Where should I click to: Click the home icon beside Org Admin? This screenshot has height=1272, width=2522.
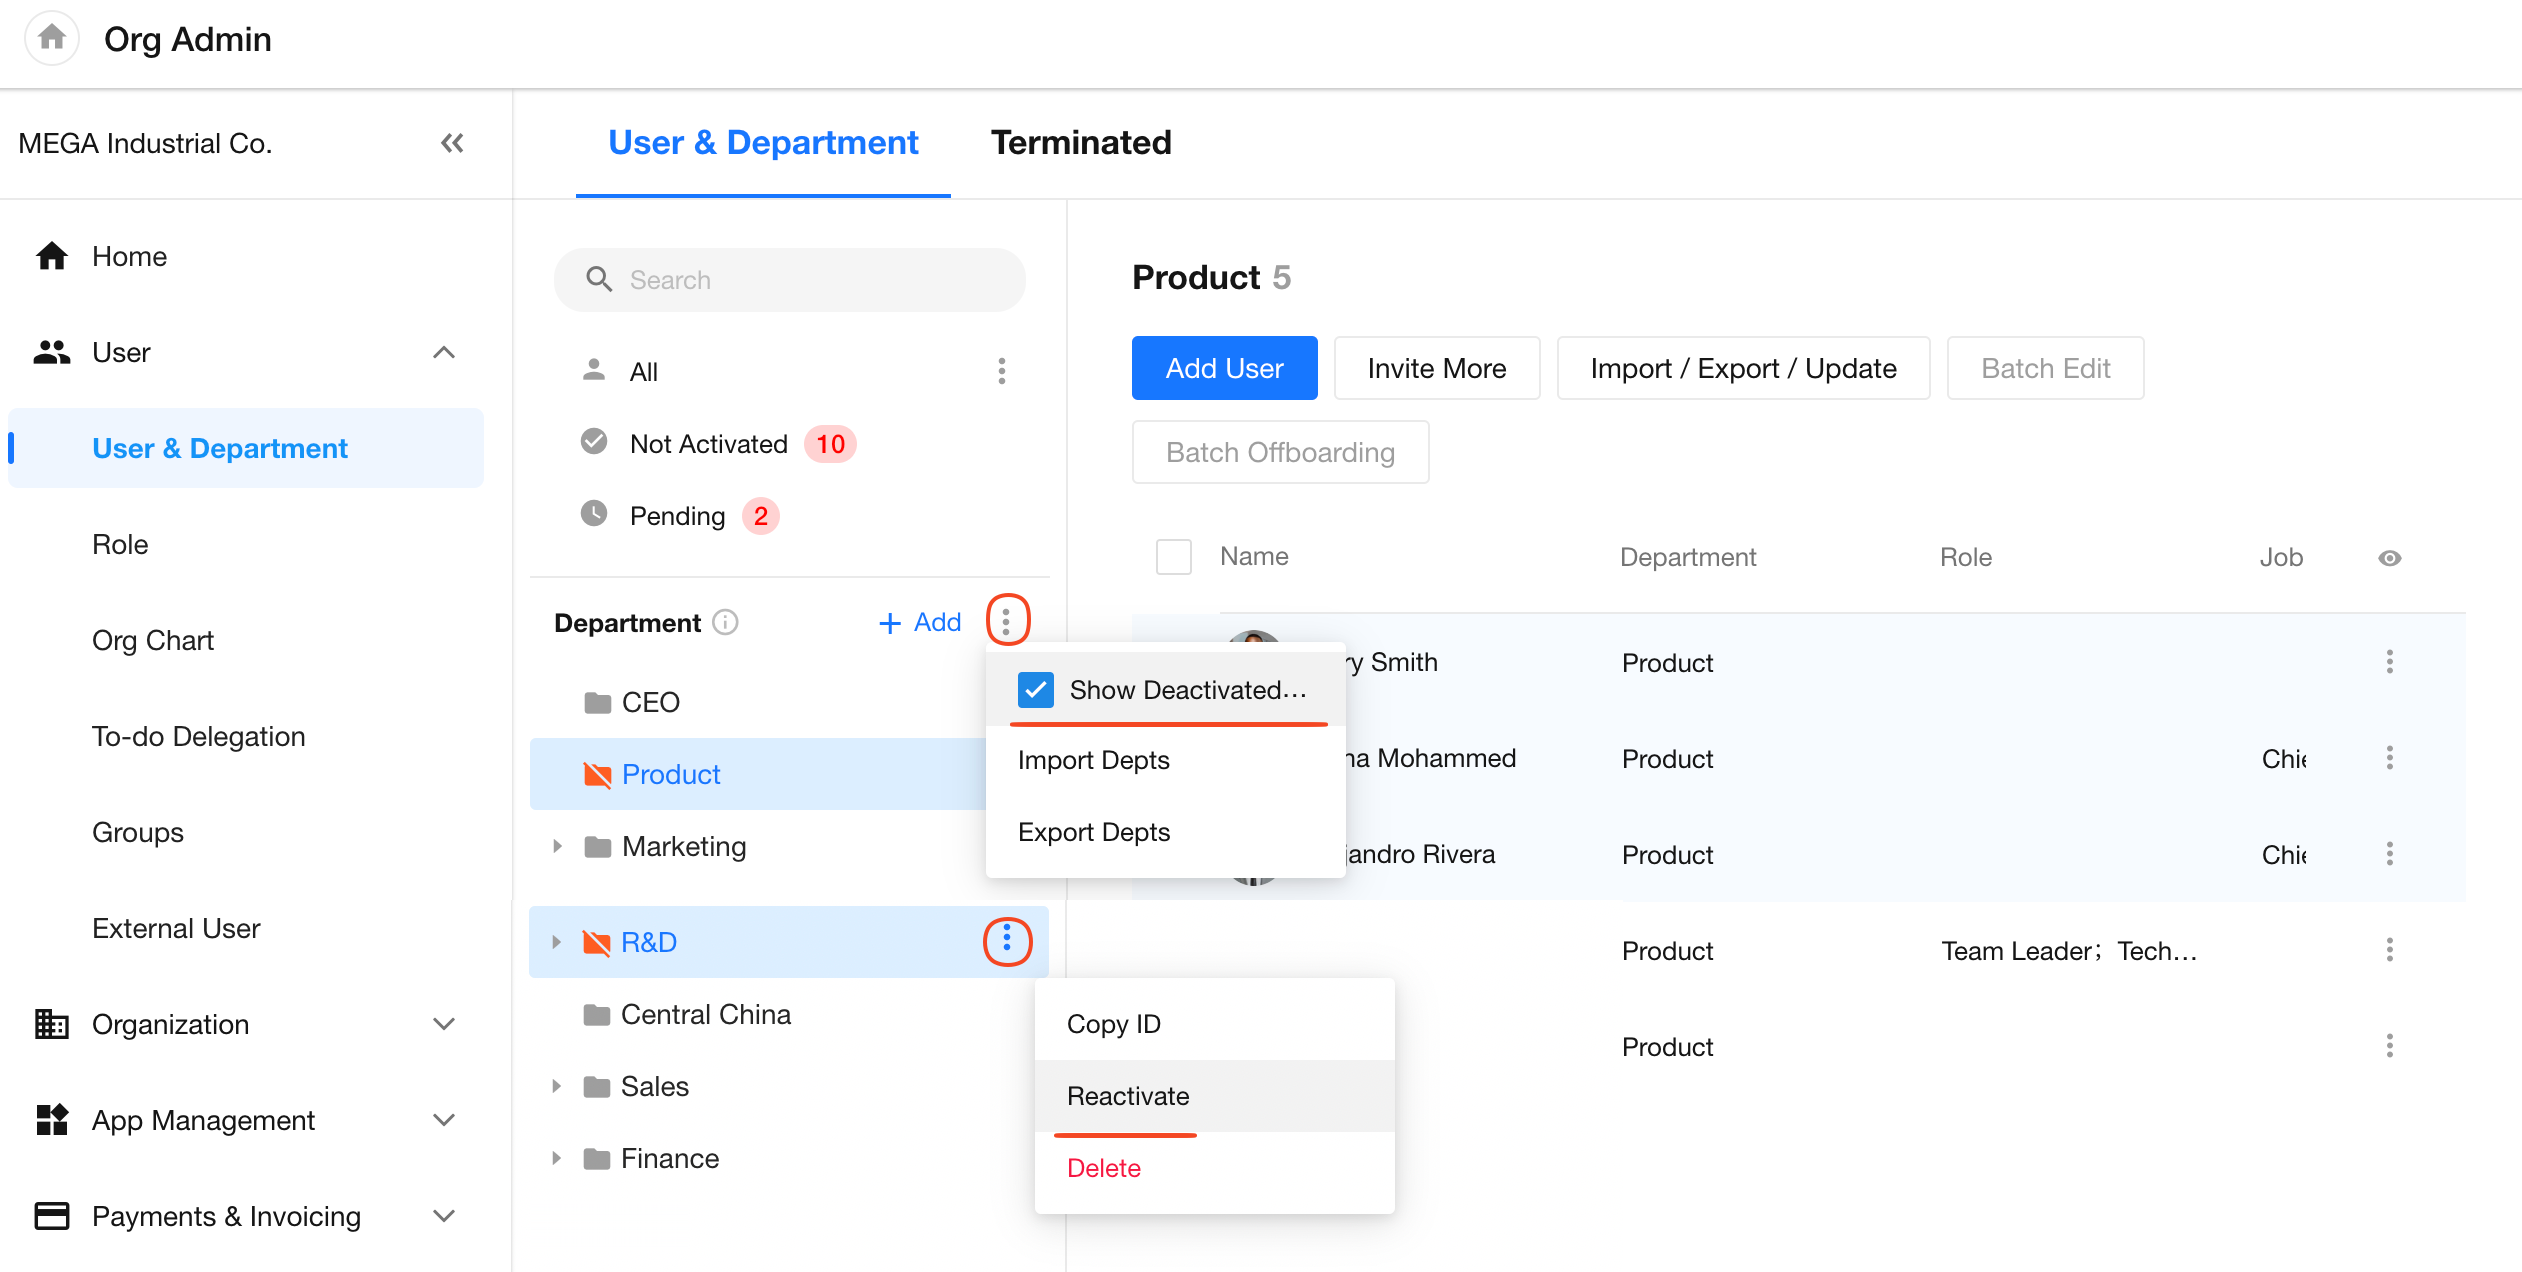click(52, 38)
